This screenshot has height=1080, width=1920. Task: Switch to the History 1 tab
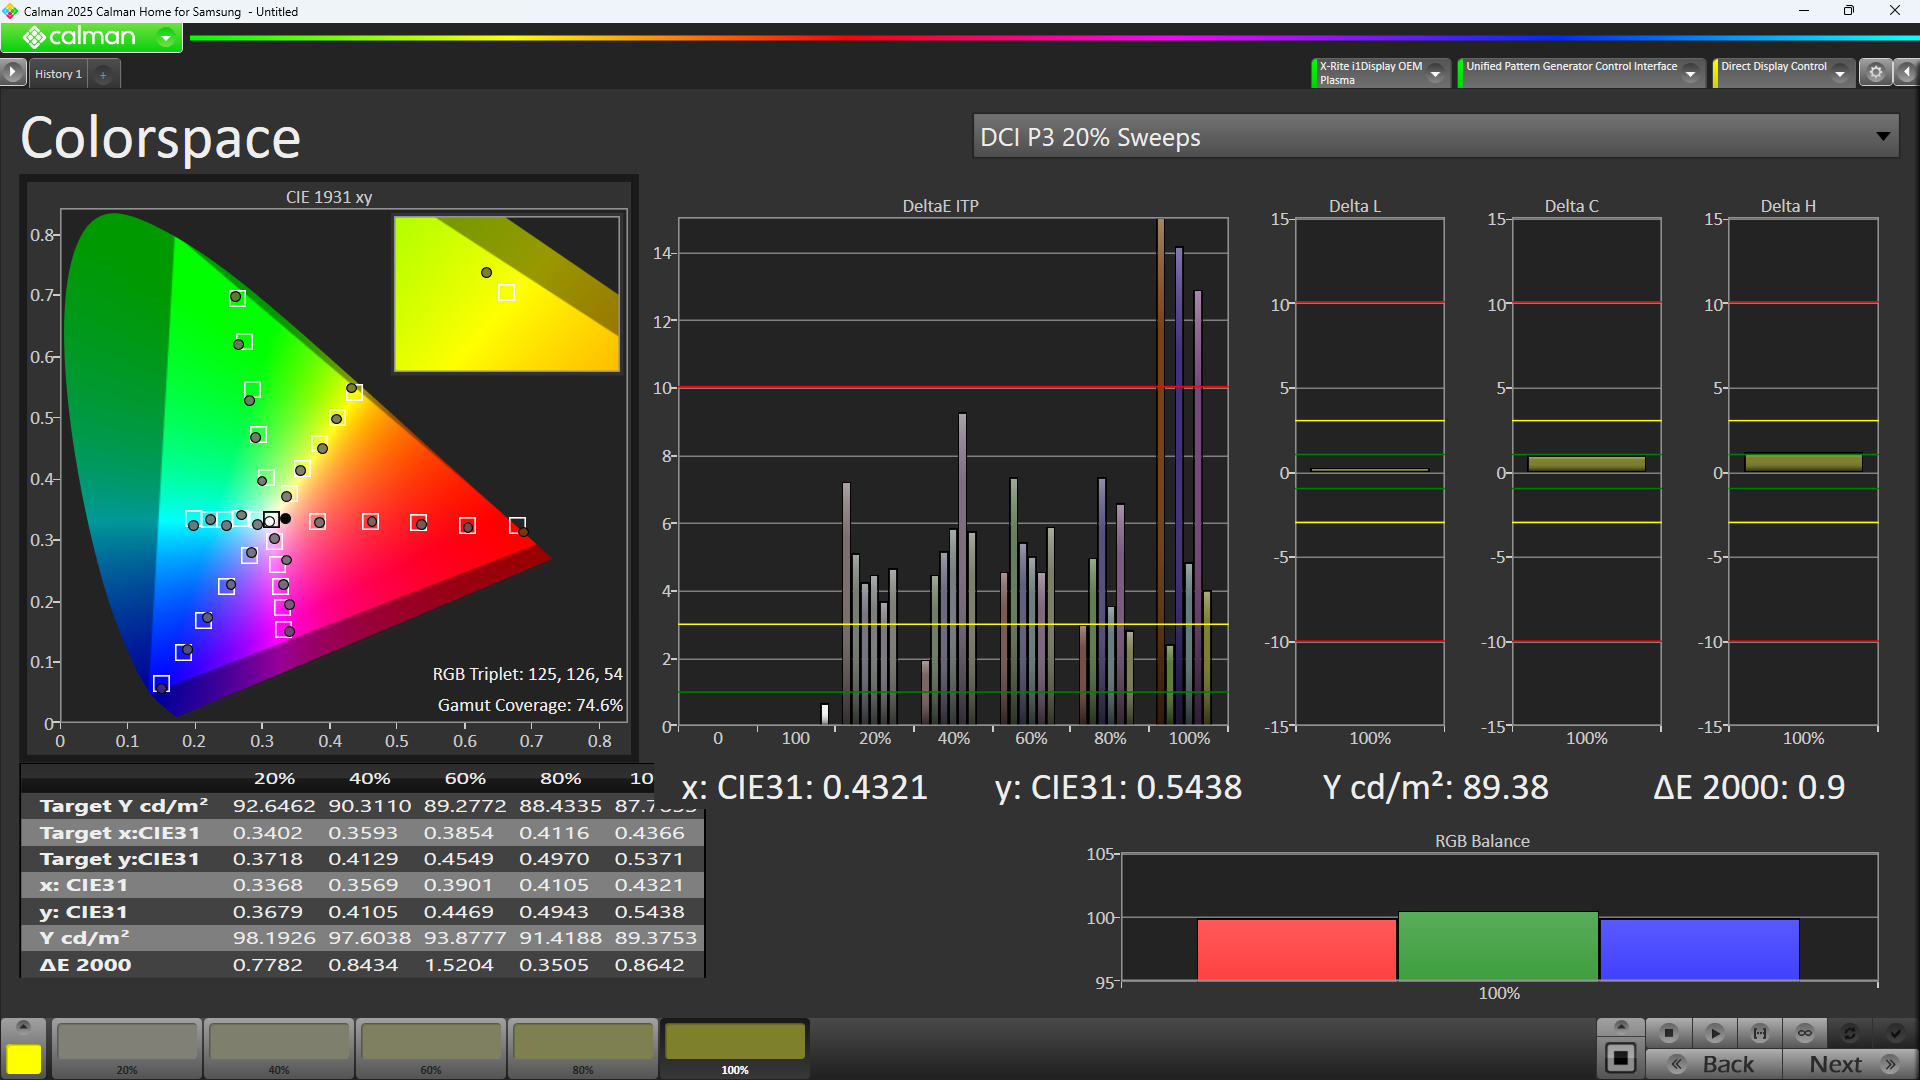point(58,74)
